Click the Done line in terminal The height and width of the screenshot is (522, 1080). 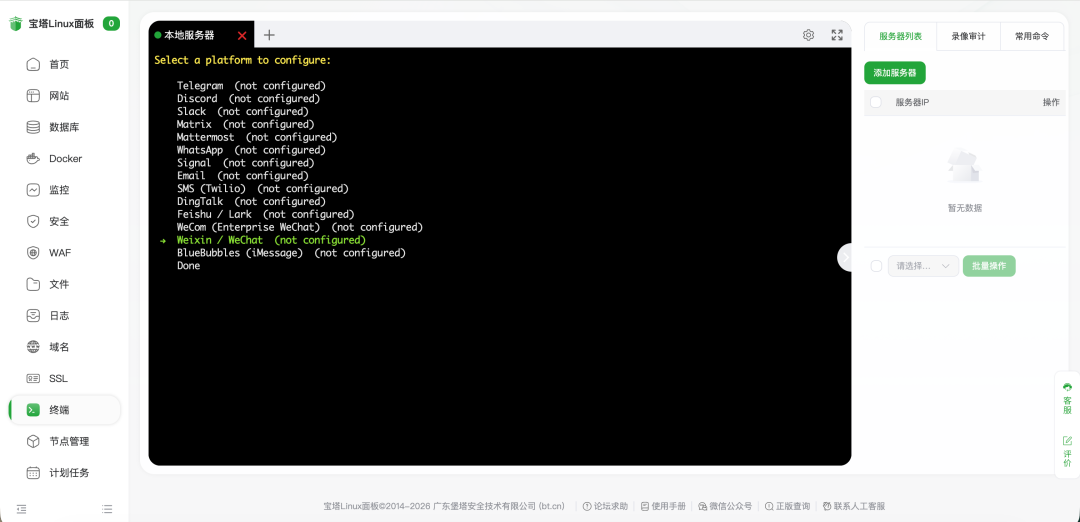tap(189, 266)
